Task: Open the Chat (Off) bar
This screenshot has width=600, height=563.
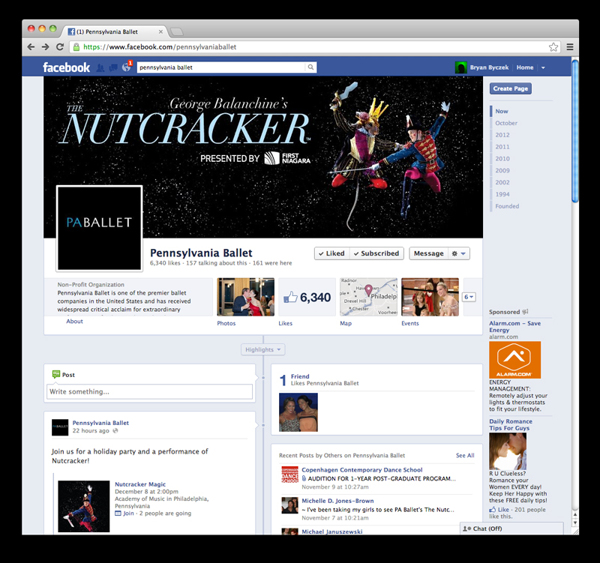Action: point(512,529)
